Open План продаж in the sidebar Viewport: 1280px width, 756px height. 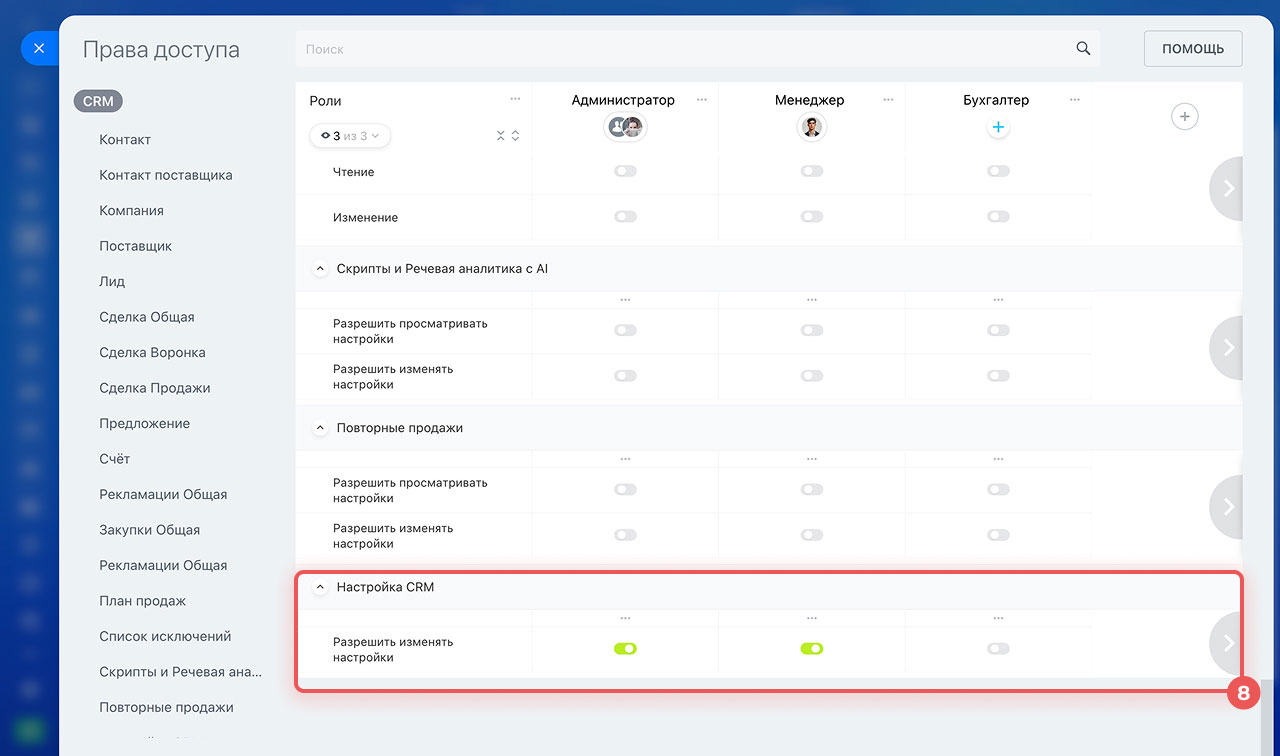pos(142,601)
